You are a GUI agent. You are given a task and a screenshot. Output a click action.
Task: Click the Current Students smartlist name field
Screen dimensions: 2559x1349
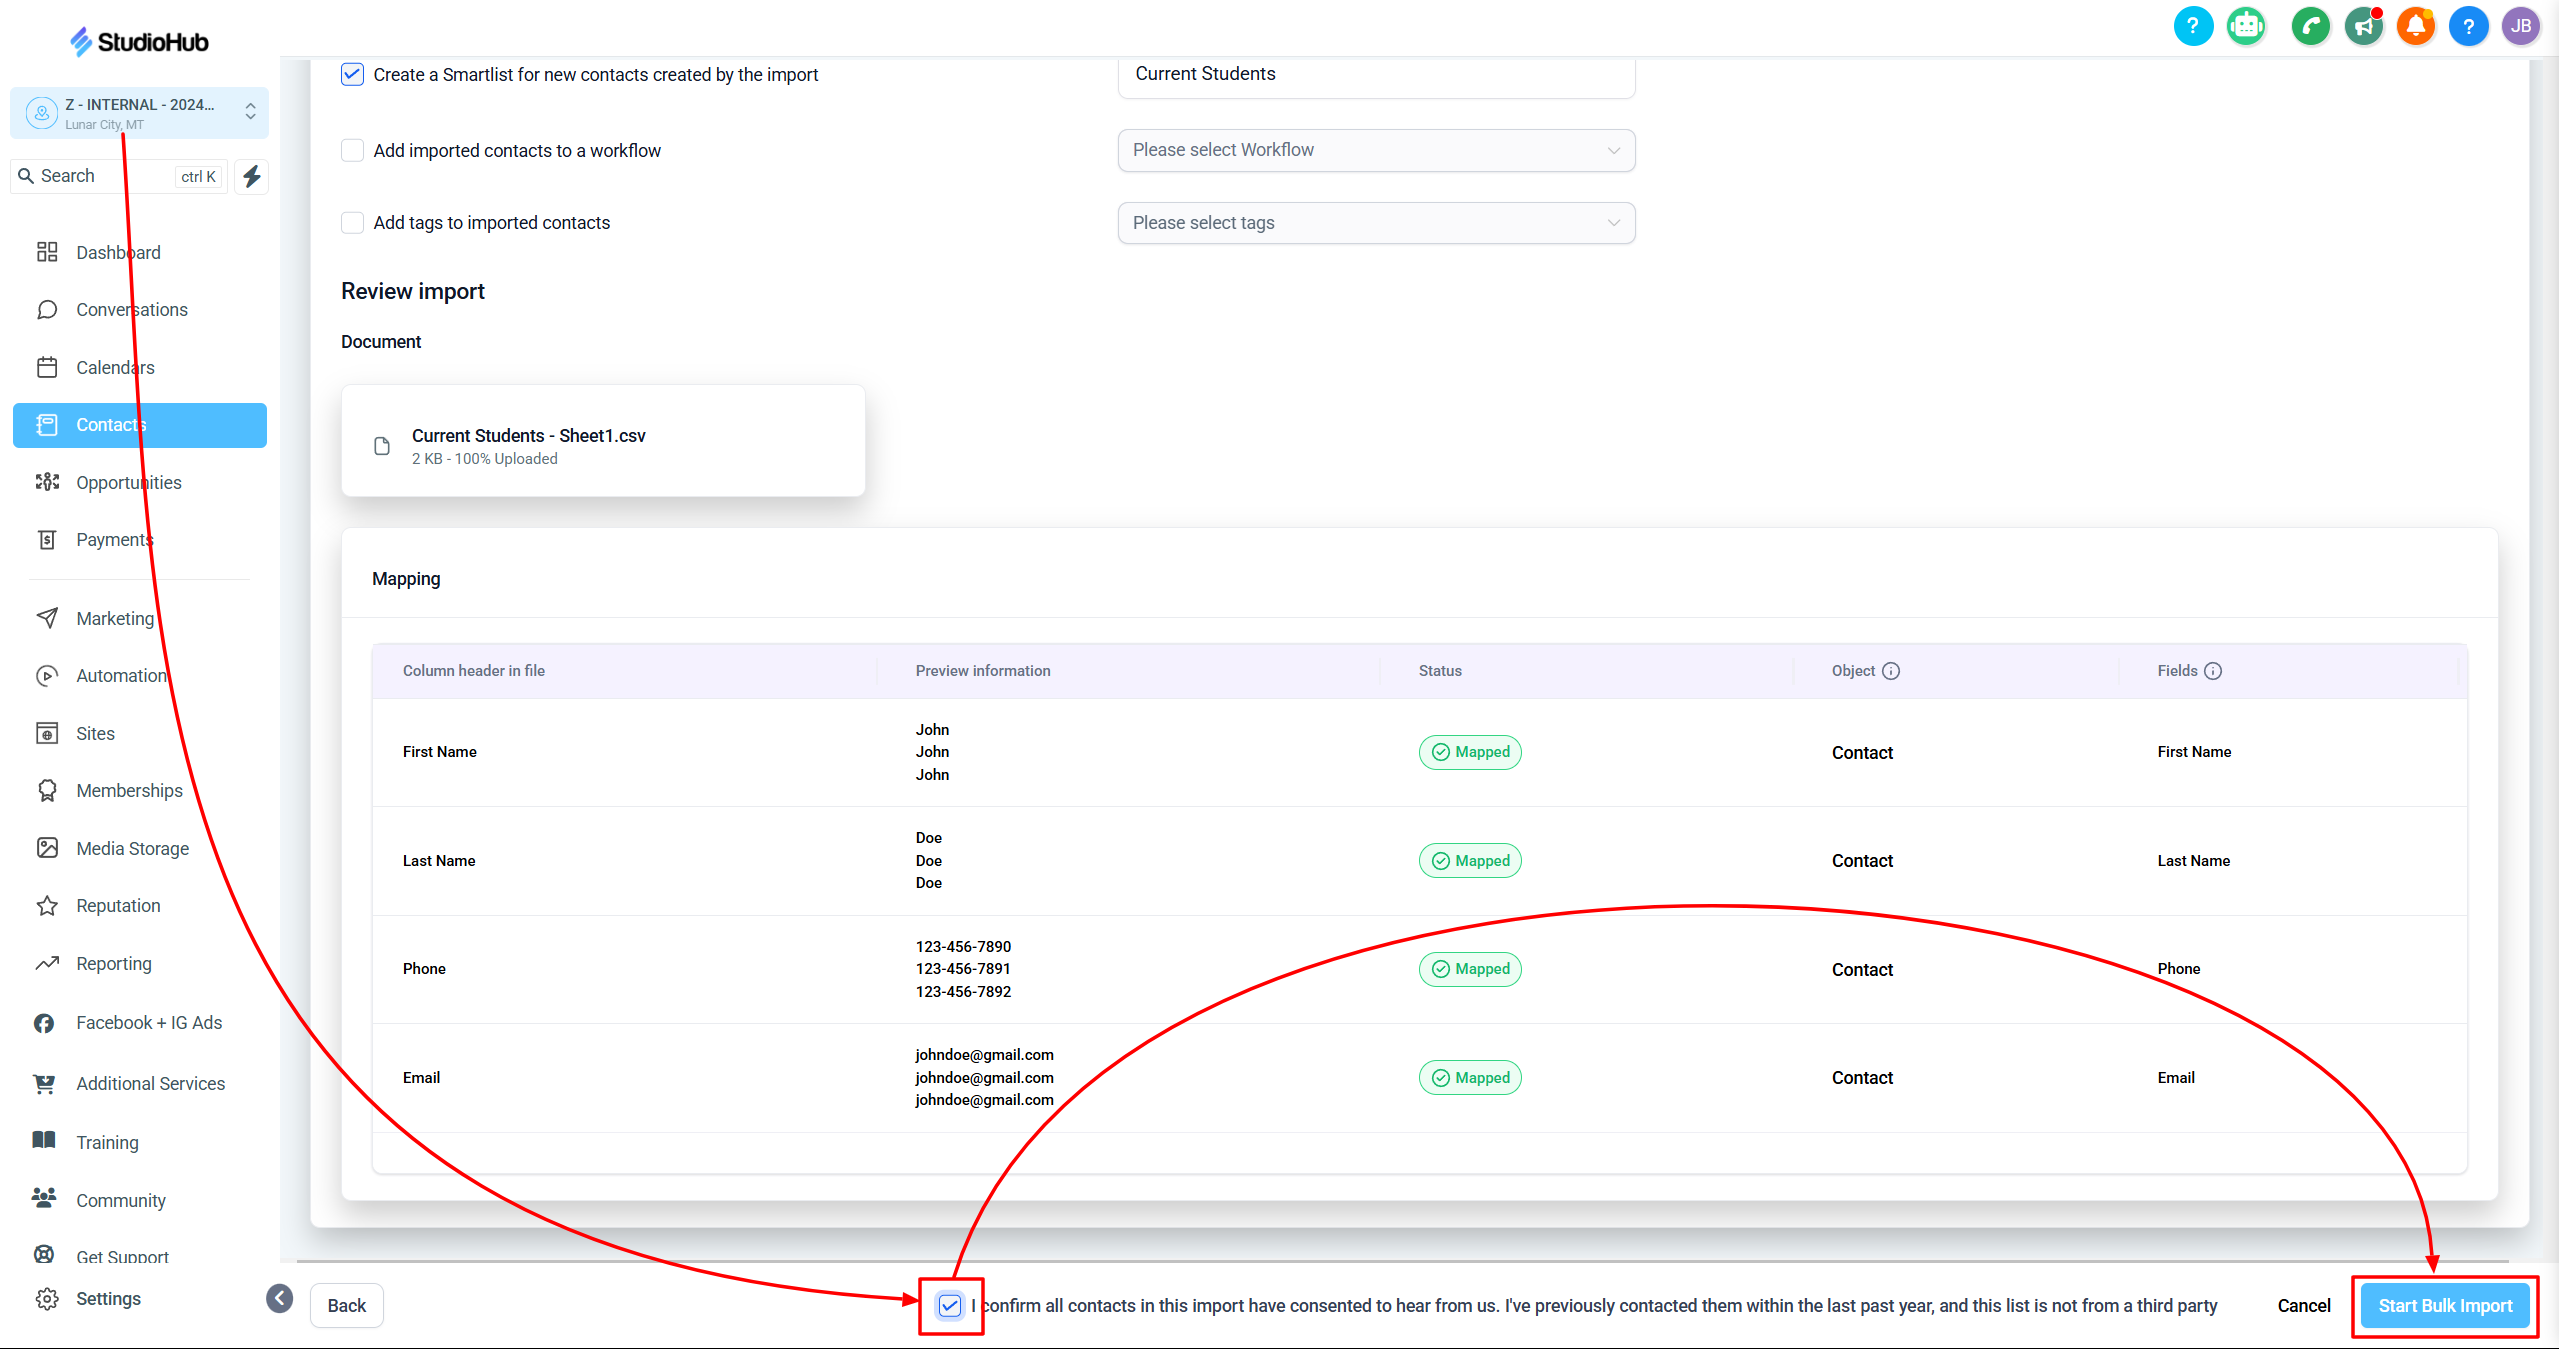coord(1376,75)
